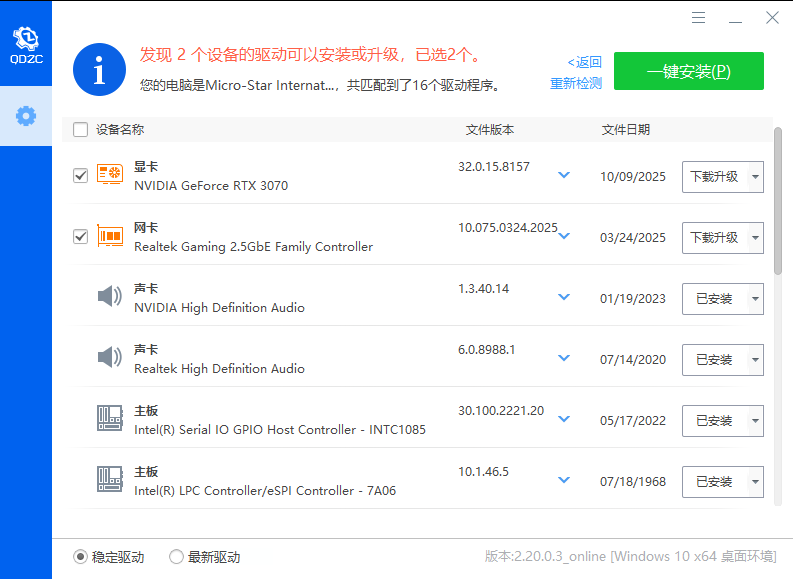The image size is (793, 579).
Task: Click the blue info icon
Action: coord(99,70)
